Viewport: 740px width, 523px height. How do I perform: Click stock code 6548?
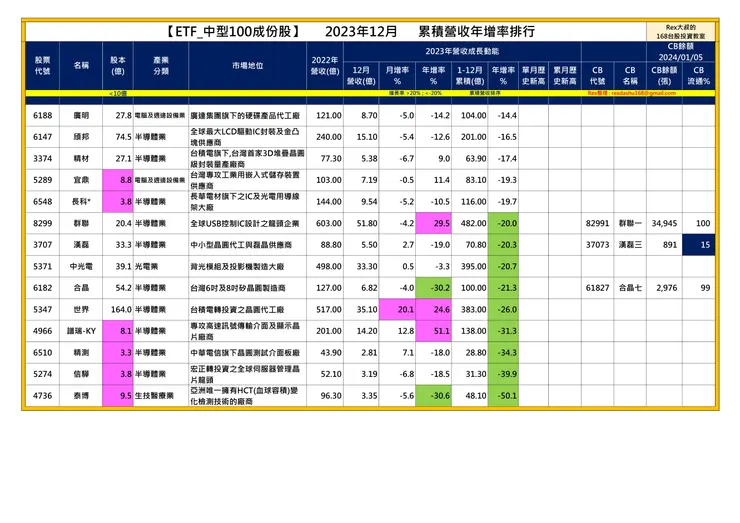(42, 202)
